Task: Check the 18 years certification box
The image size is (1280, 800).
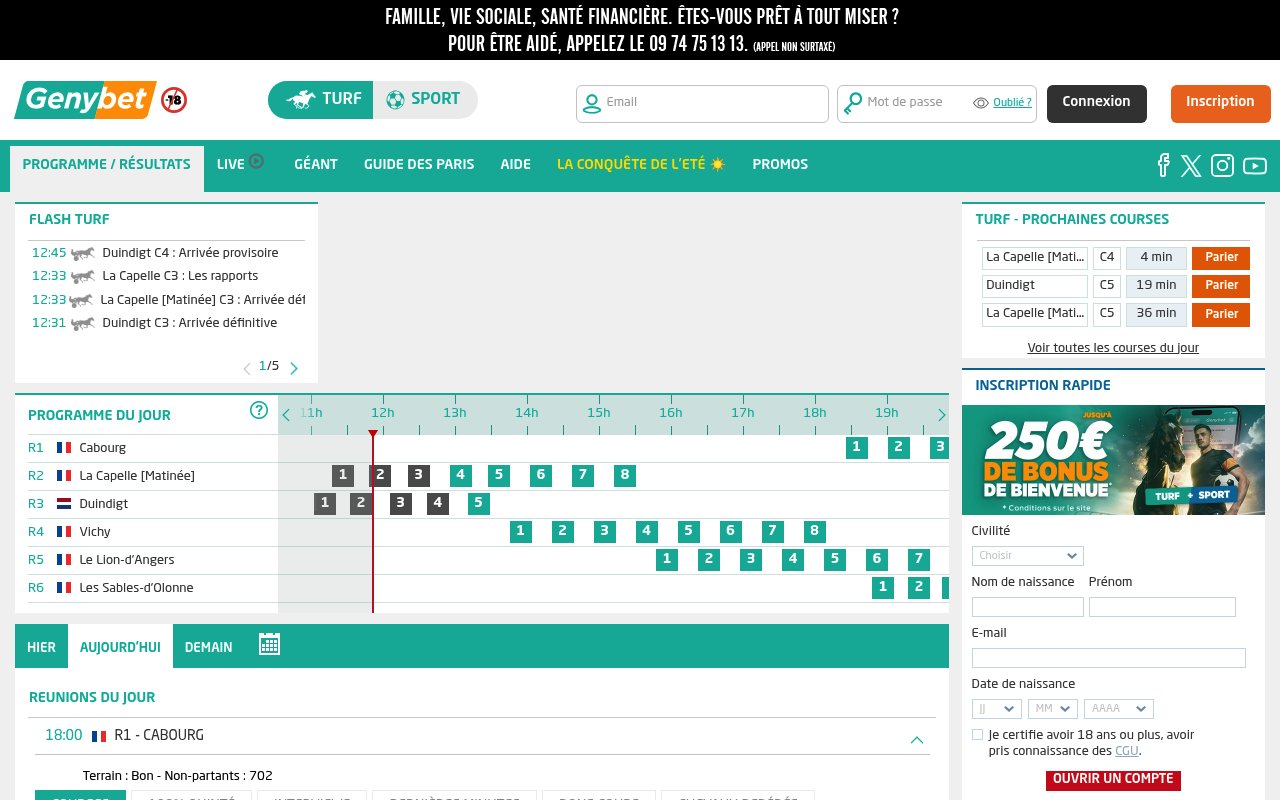Action: (x=977, y=735)
